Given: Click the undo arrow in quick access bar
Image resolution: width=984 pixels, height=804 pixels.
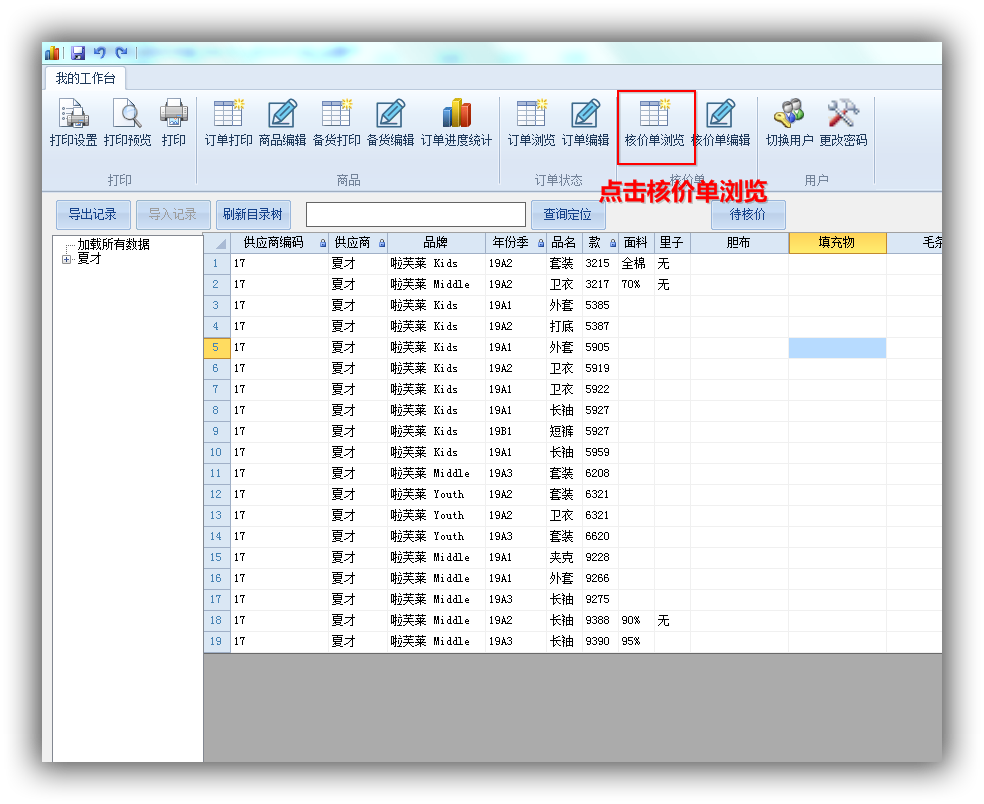Looking at the screenshot, I should click(x=100, y=53).
